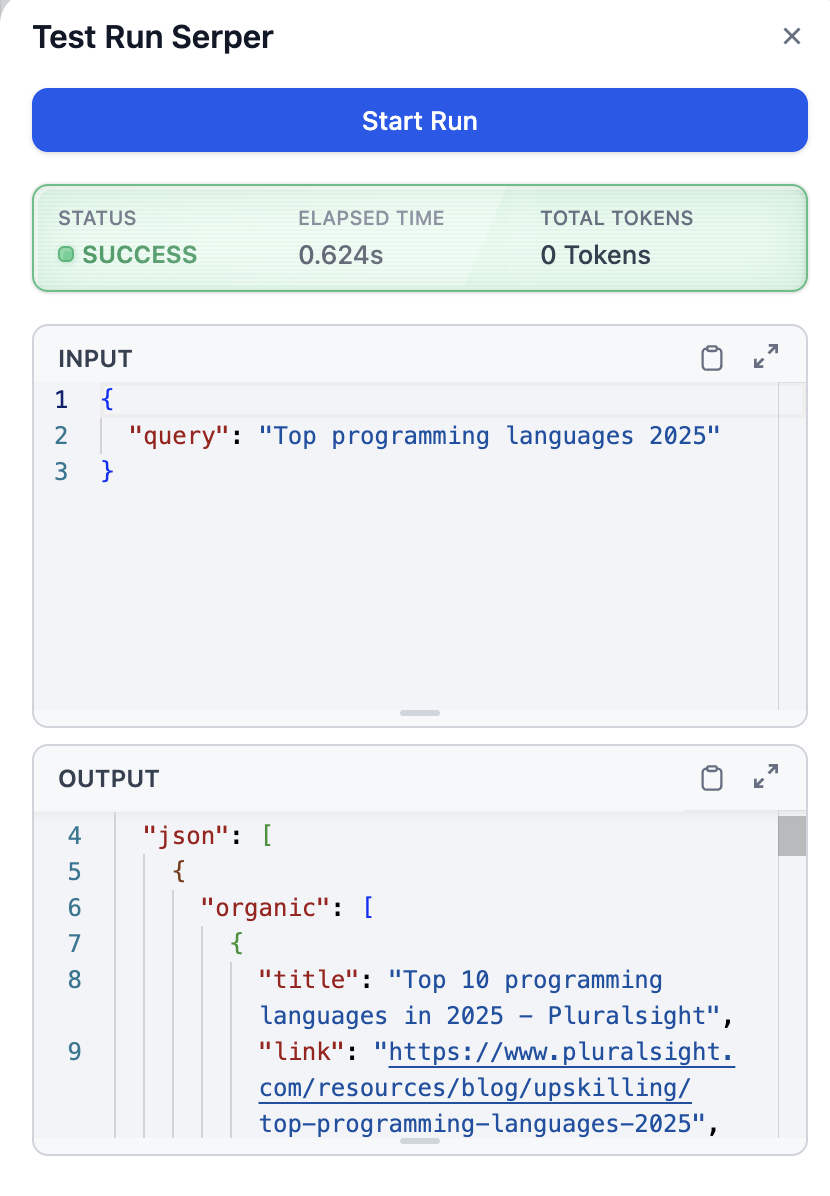Viewport: 830px width, 1196px height.
Task: Click the 0.624s elapsed time value
Action: click(340, 255)
